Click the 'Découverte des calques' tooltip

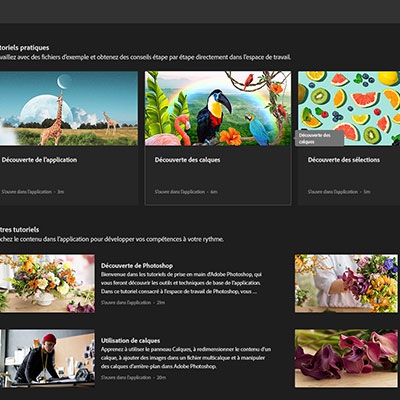pyautogui.click(x=319, y=138)
